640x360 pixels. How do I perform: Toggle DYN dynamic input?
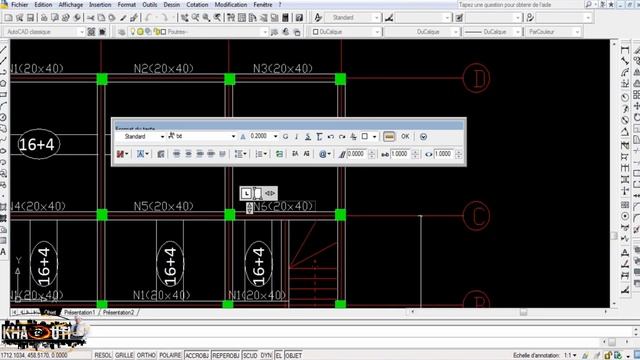click(266, 356)
